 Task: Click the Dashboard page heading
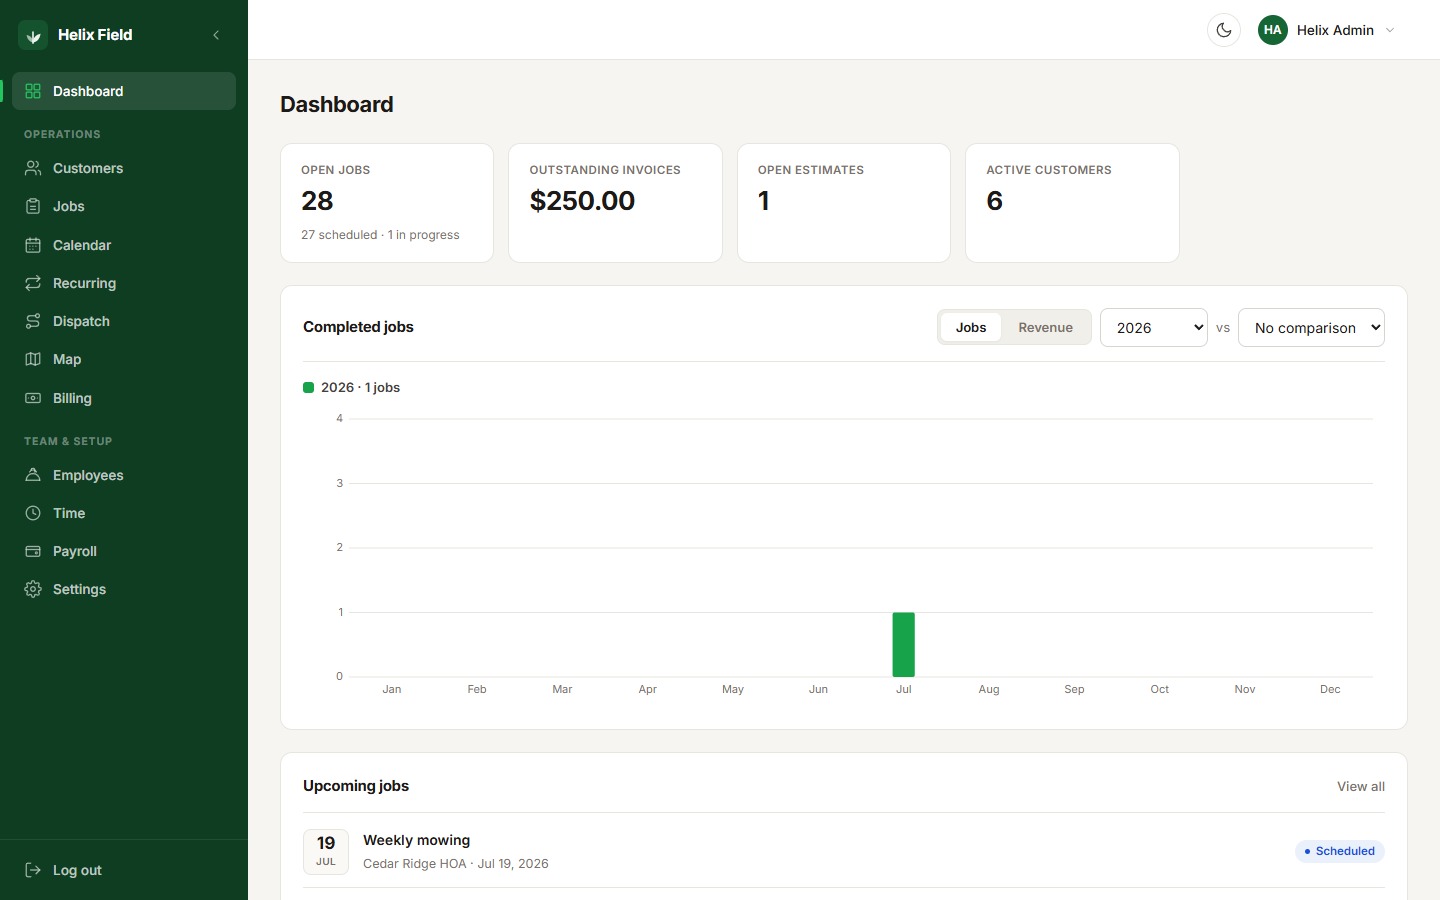coord(337,104)
